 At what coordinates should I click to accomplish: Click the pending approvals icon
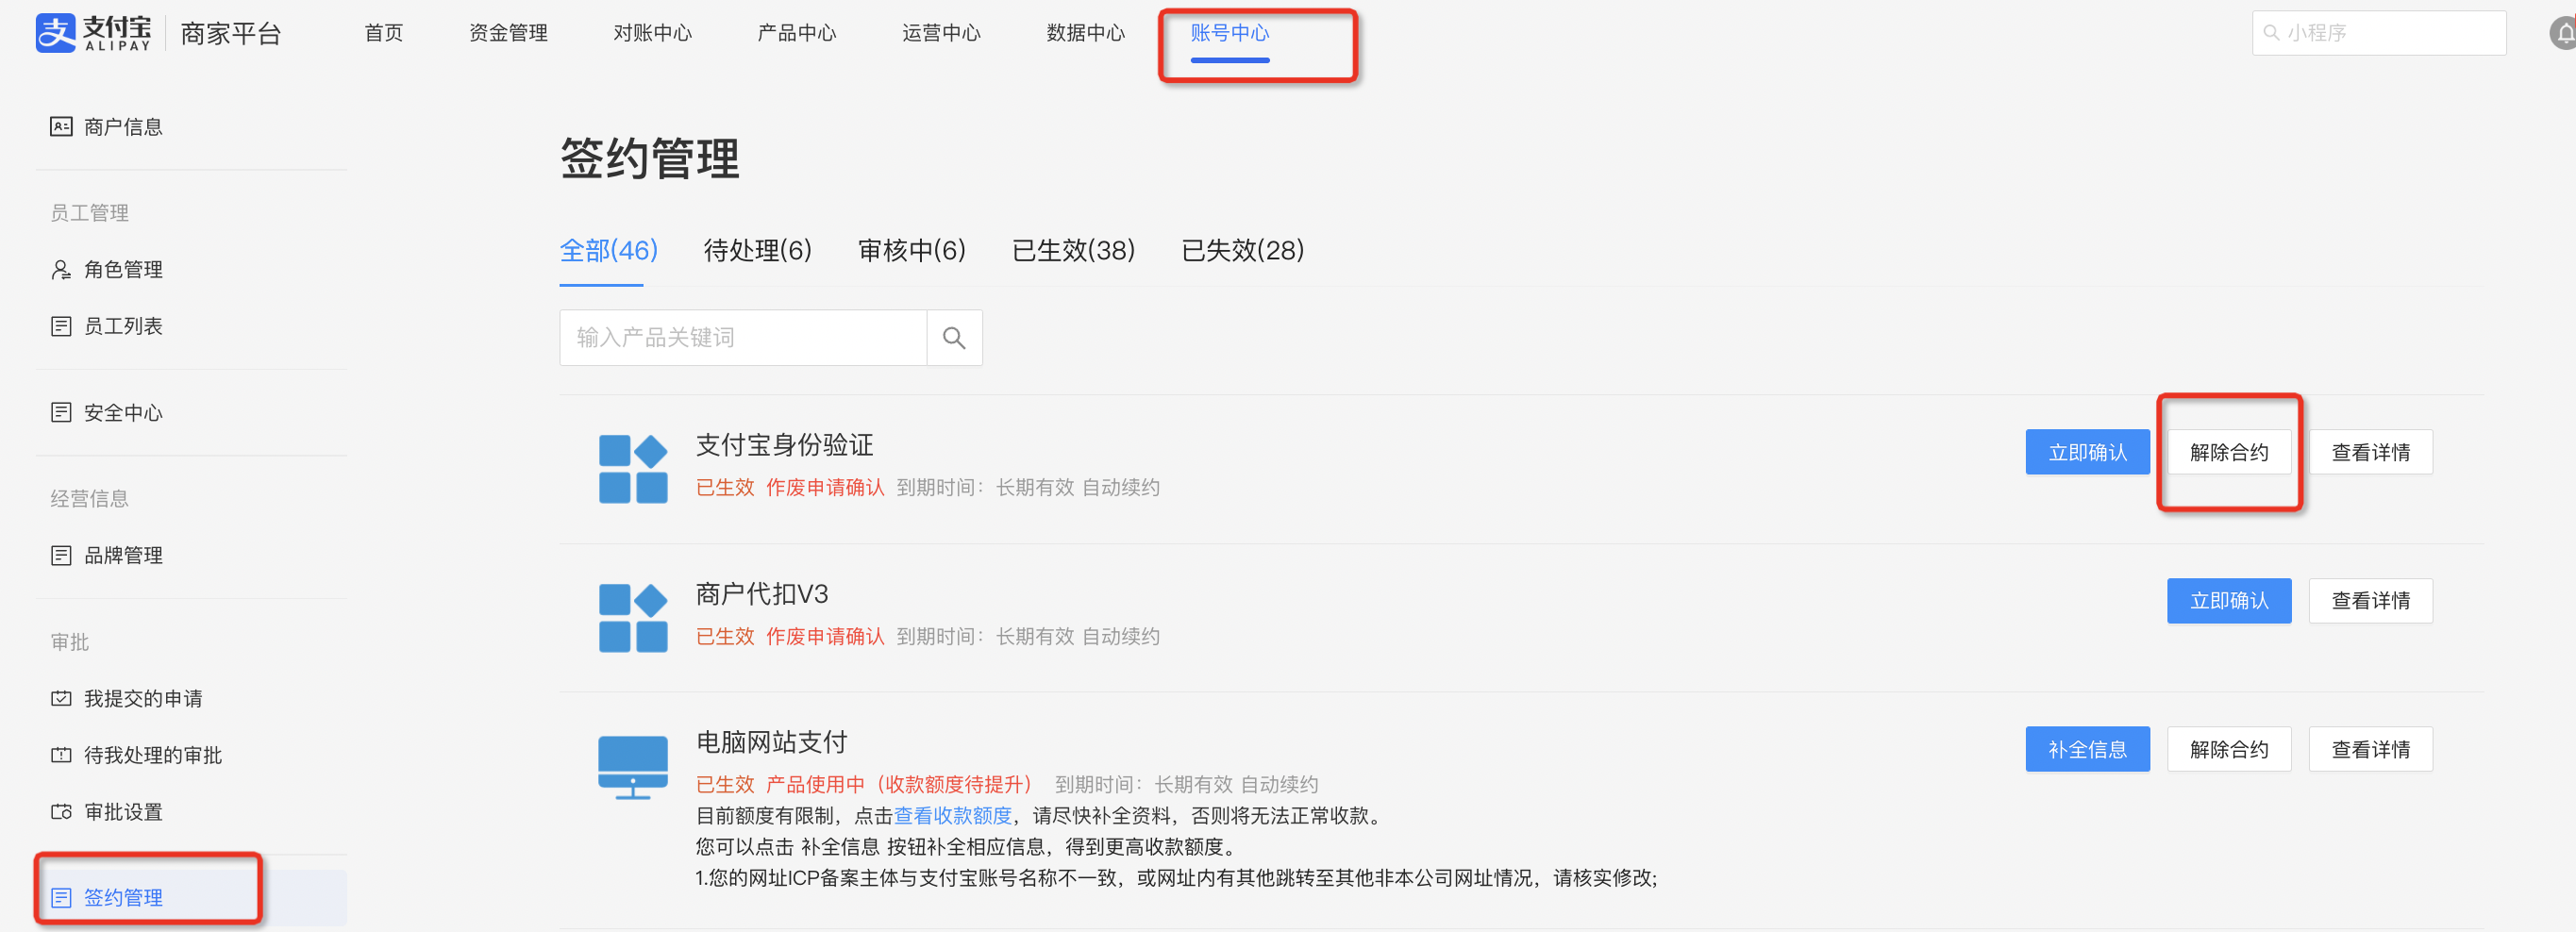pos(61,755)
